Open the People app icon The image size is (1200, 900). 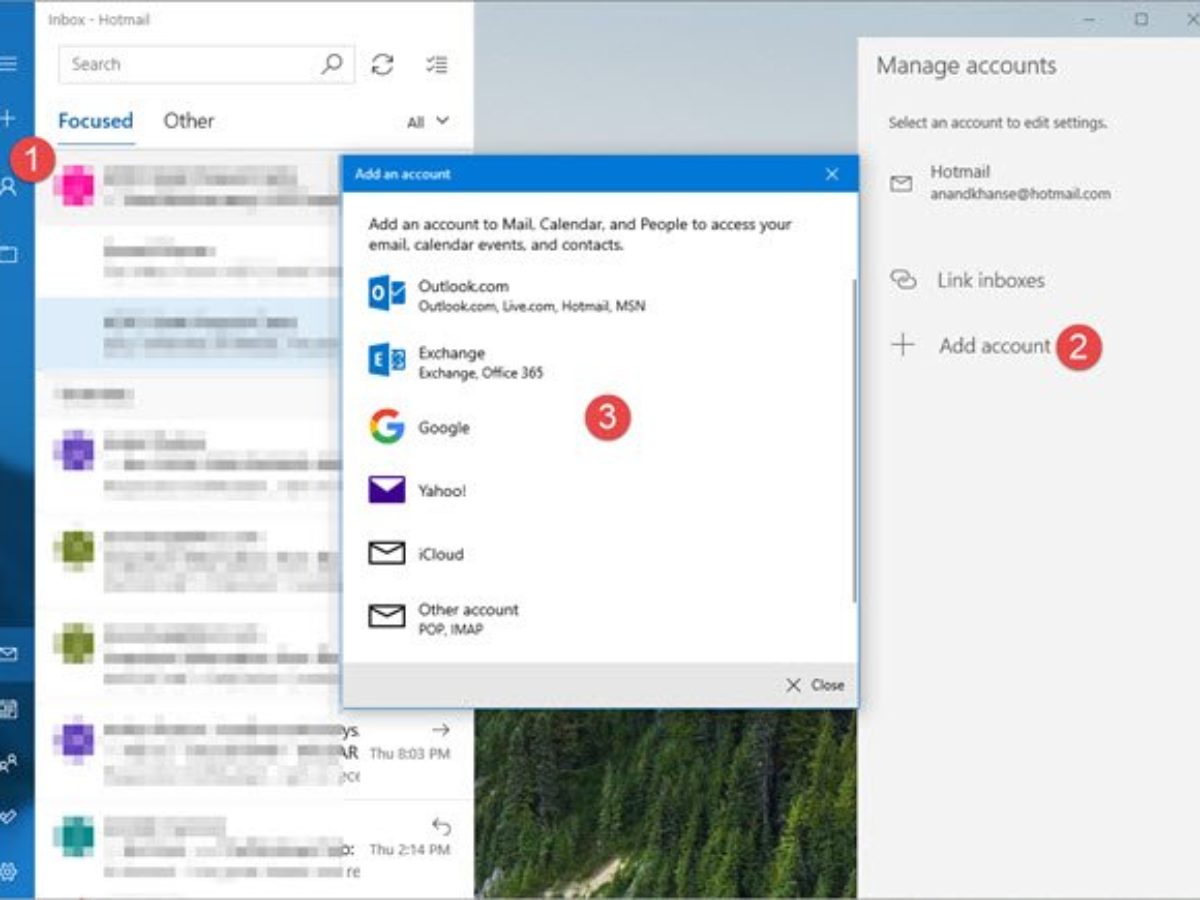pyautogui.click(x=8, y=764)
